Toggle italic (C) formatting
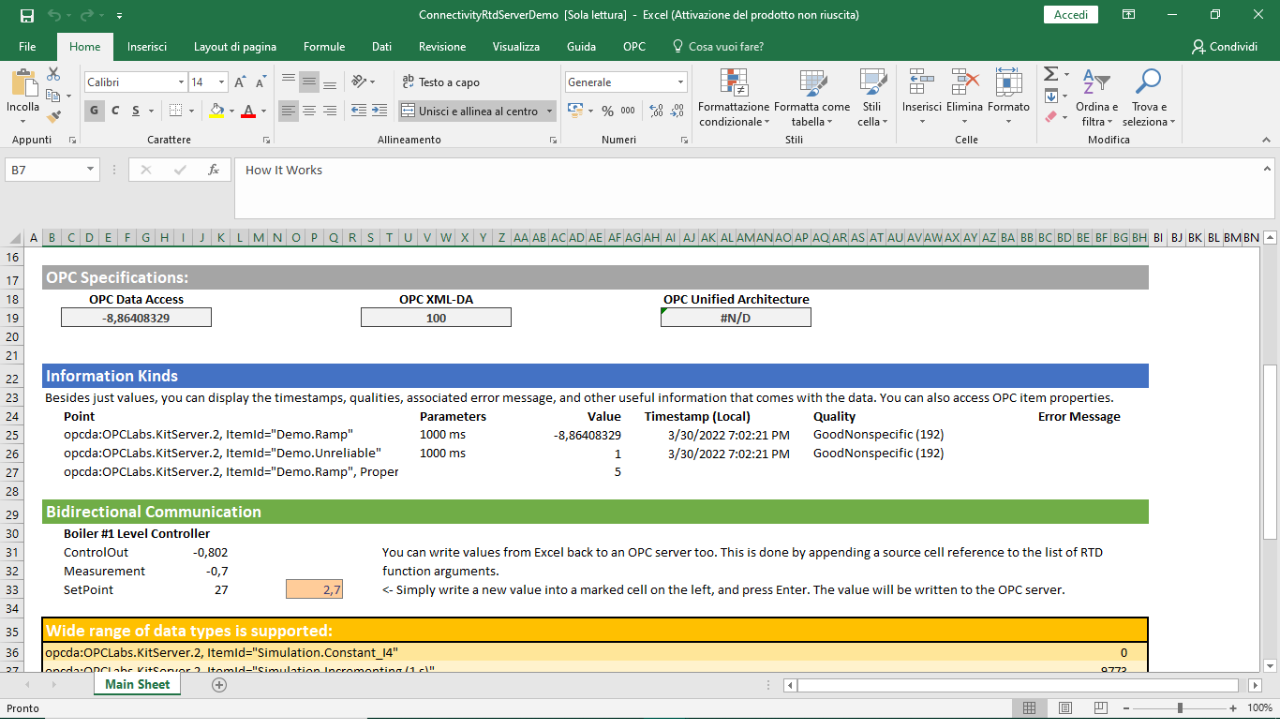The height and width of the screenshot is (719, 1280). click(x=115, y=111)
